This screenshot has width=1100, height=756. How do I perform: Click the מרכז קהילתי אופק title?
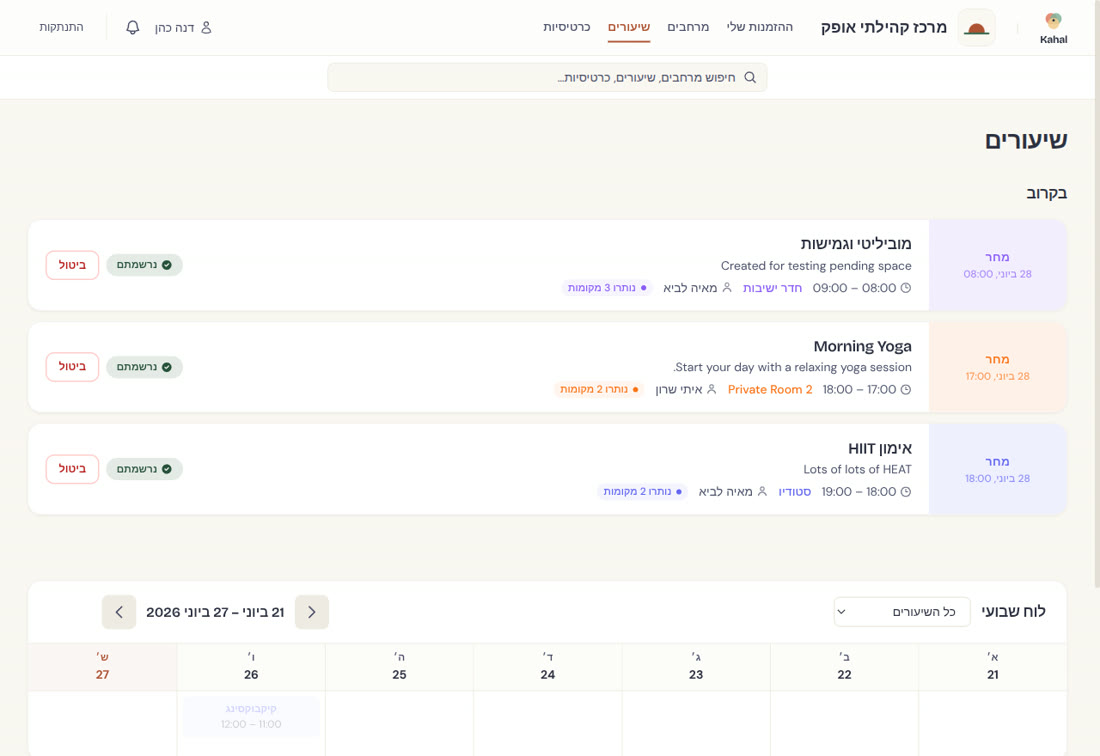click(x=883, y=27)
